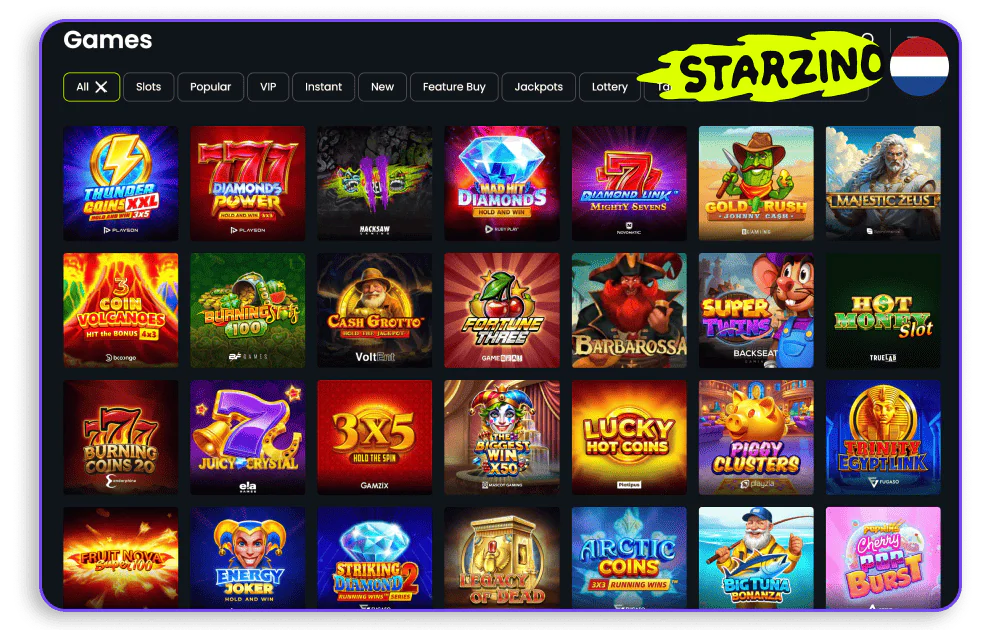Screen dimensions: 1000x630
Task: Show New games
Action: [382, 87]
